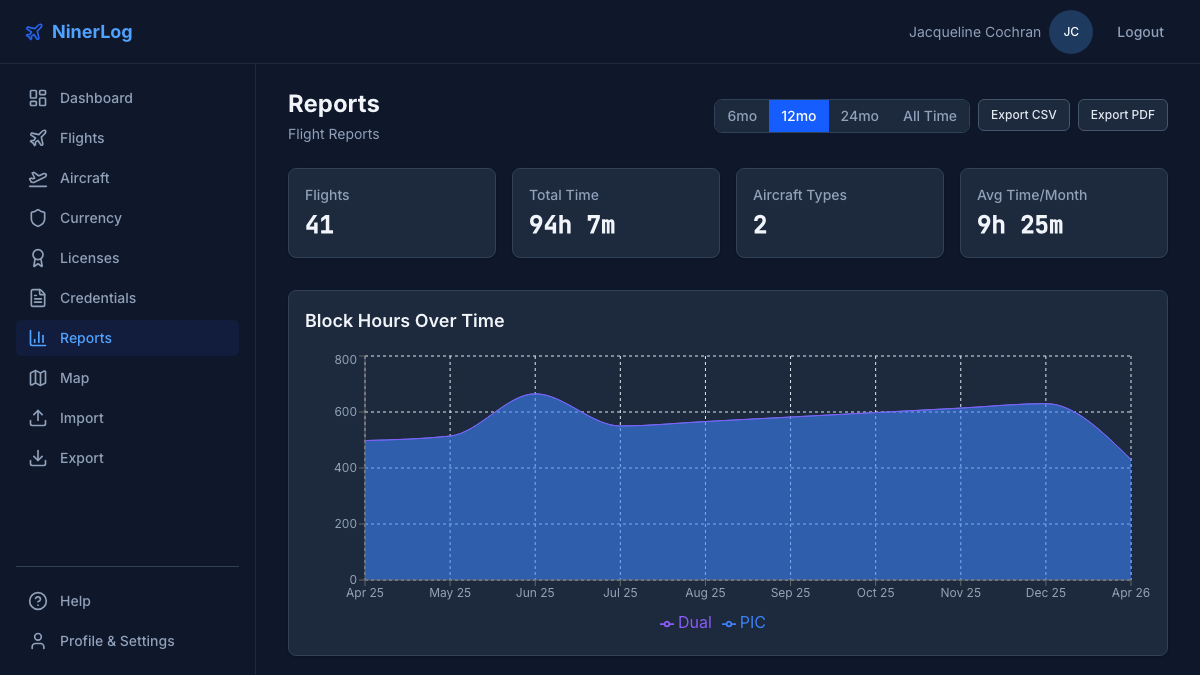The width and height of the screenshot is (1200, 675).
Task: Click the Jacqueline Cochran user name
Action: pos(975,32)
